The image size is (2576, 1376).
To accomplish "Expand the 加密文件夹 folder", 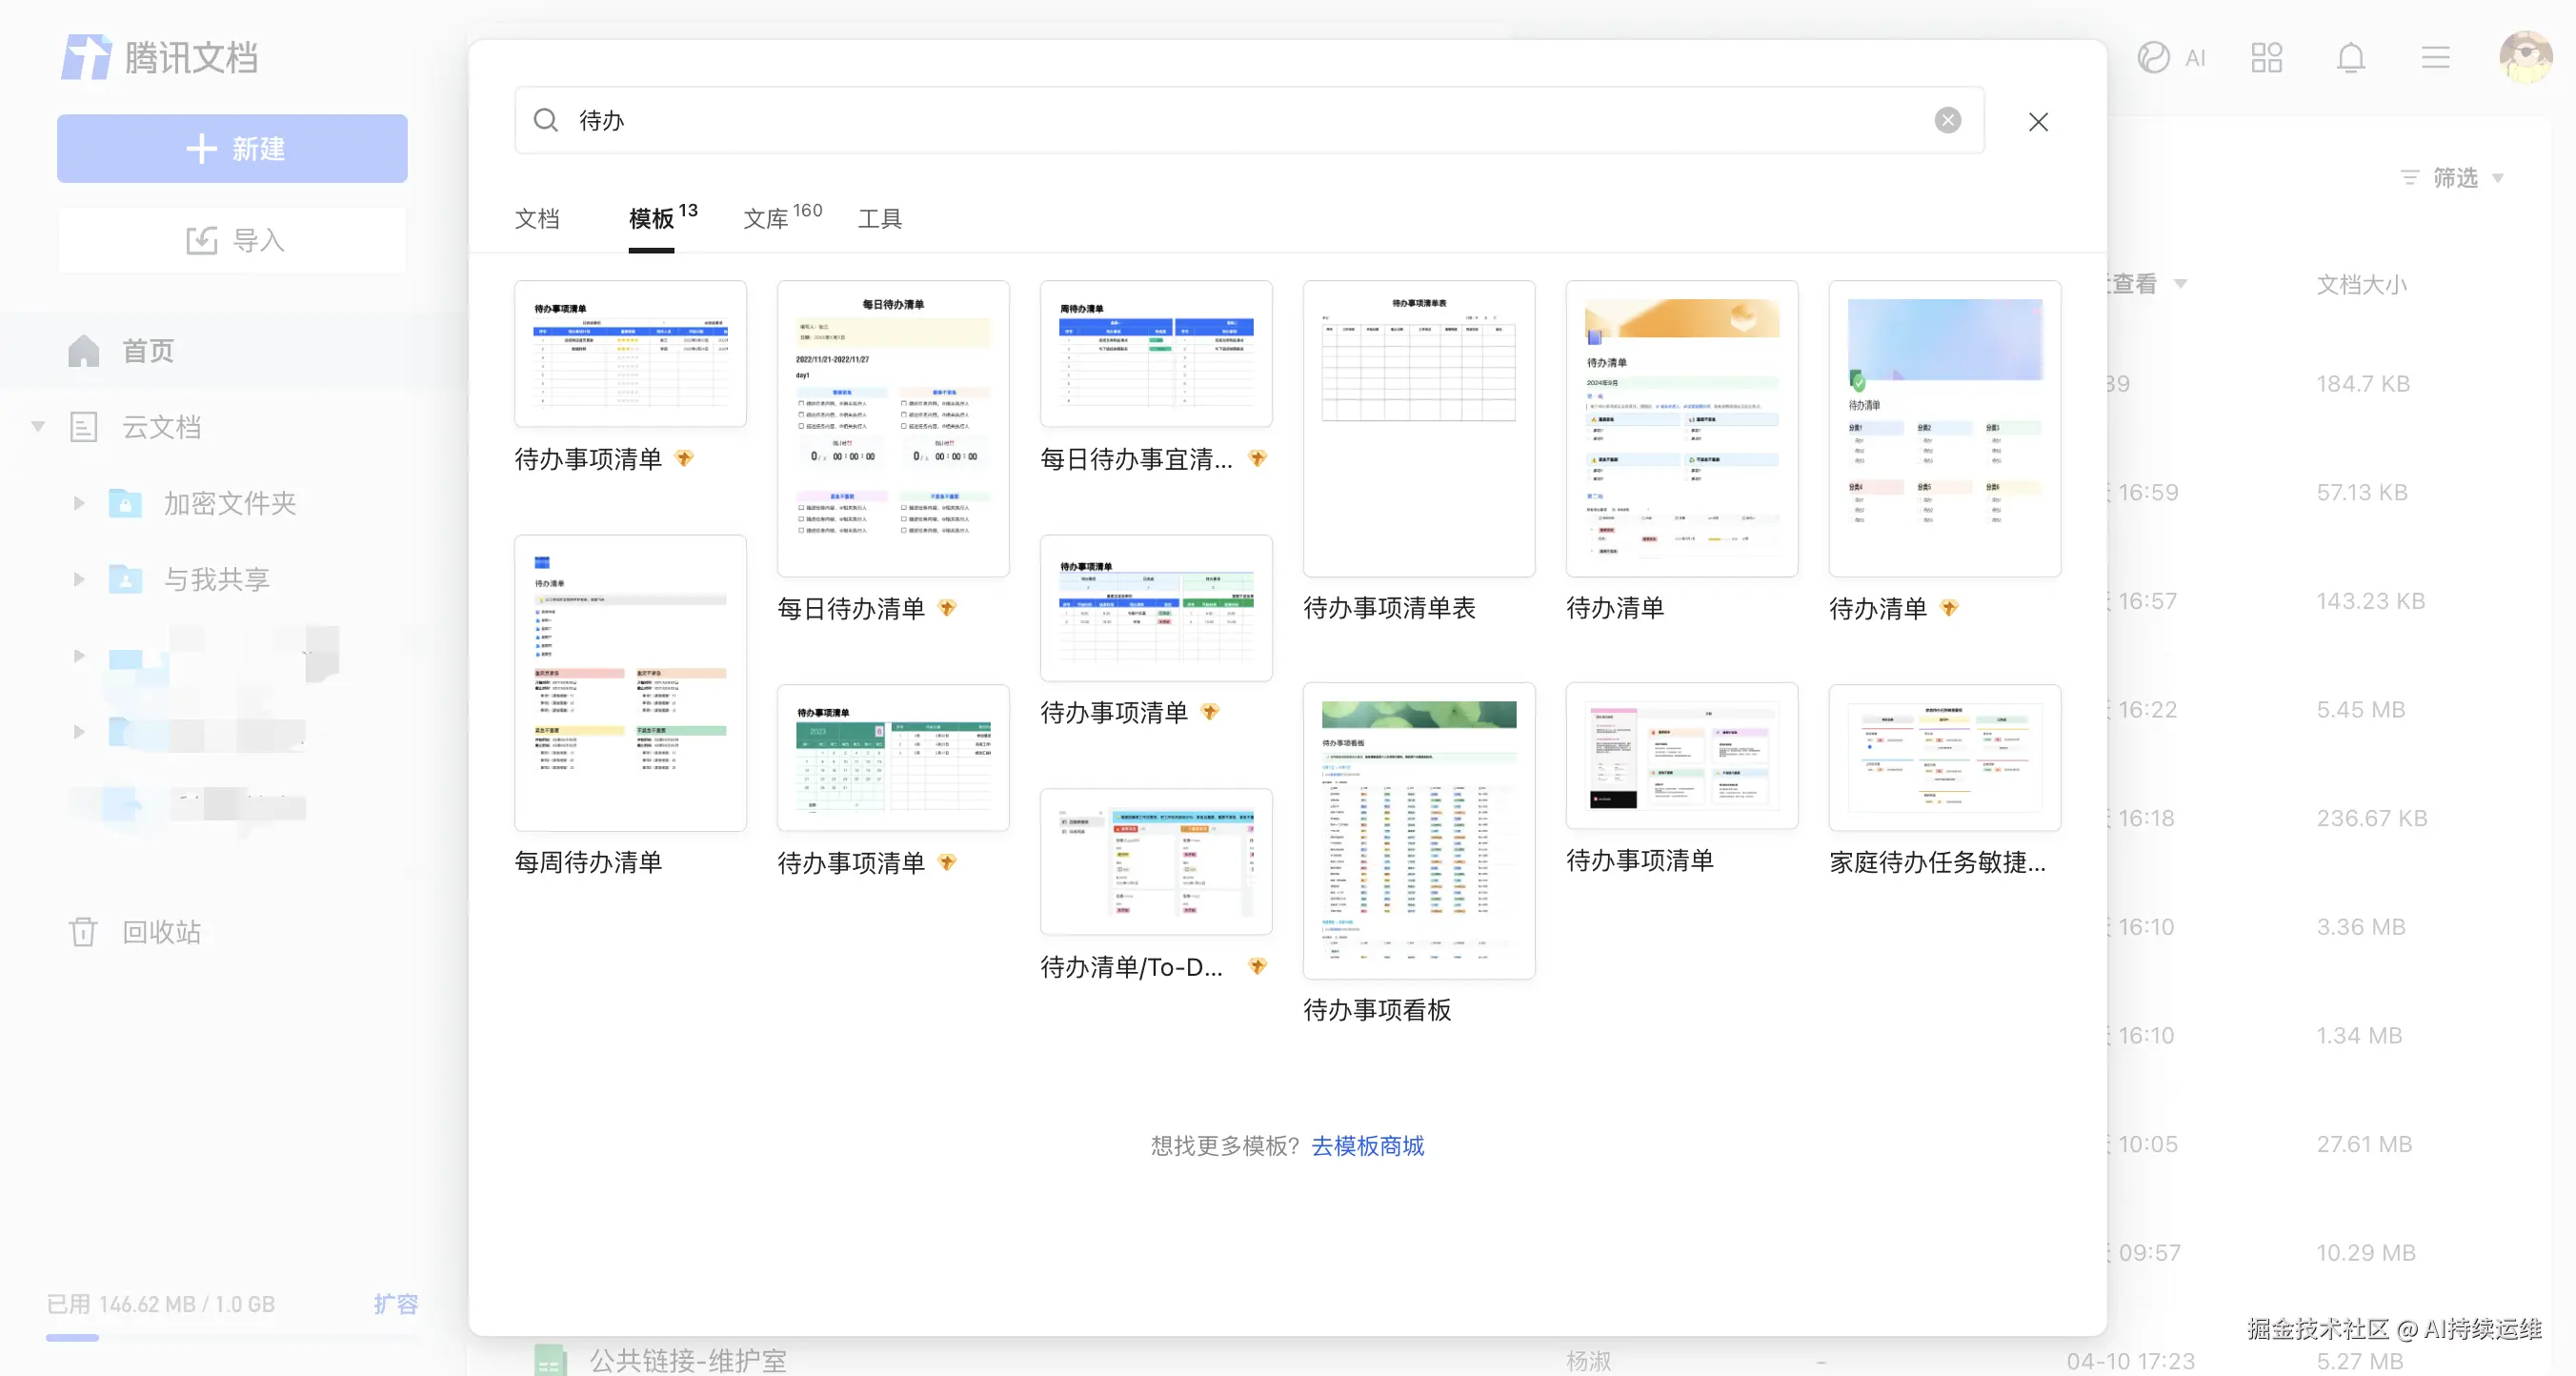I will [79, 503].
